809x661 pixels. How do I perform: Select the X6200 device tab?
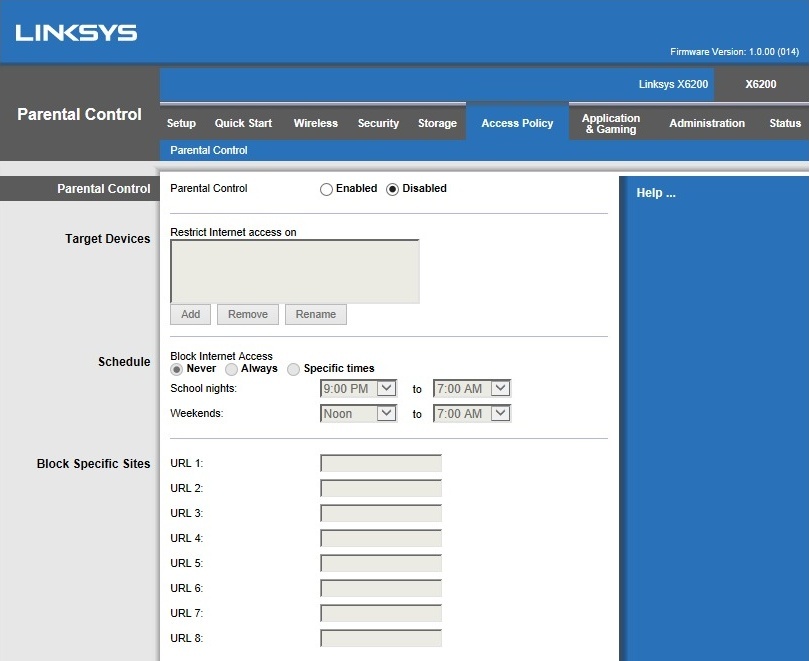click(760, 84)
